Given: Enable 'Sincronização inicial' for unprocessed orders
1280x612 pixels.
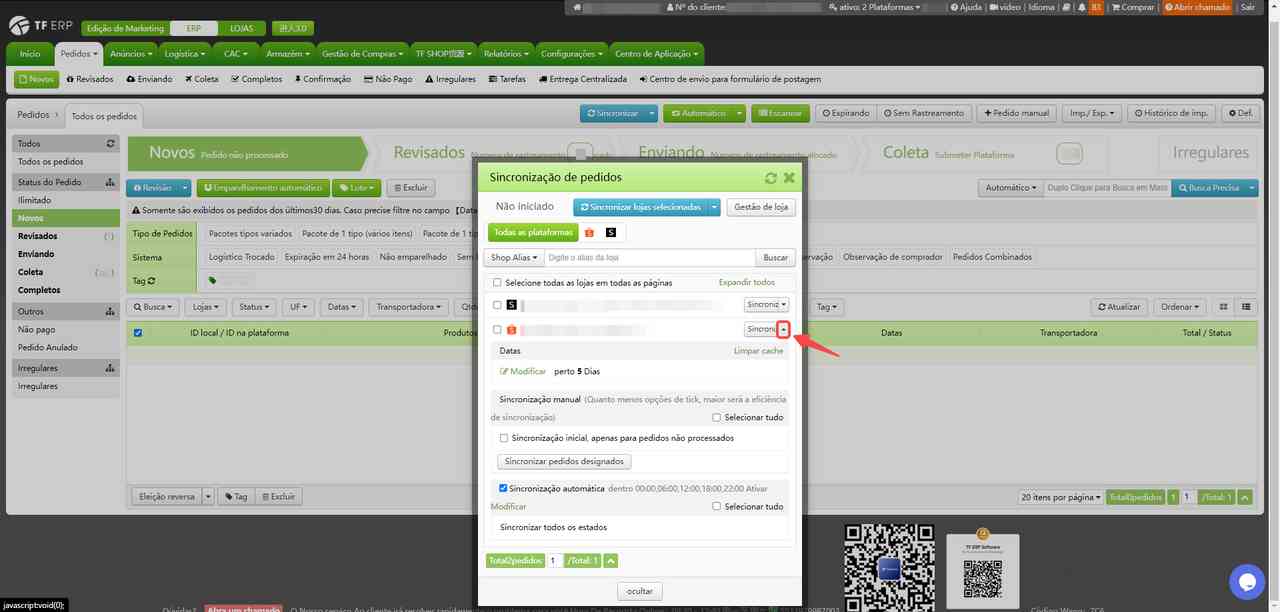Looking at the screenshot, I should (503, 438).
